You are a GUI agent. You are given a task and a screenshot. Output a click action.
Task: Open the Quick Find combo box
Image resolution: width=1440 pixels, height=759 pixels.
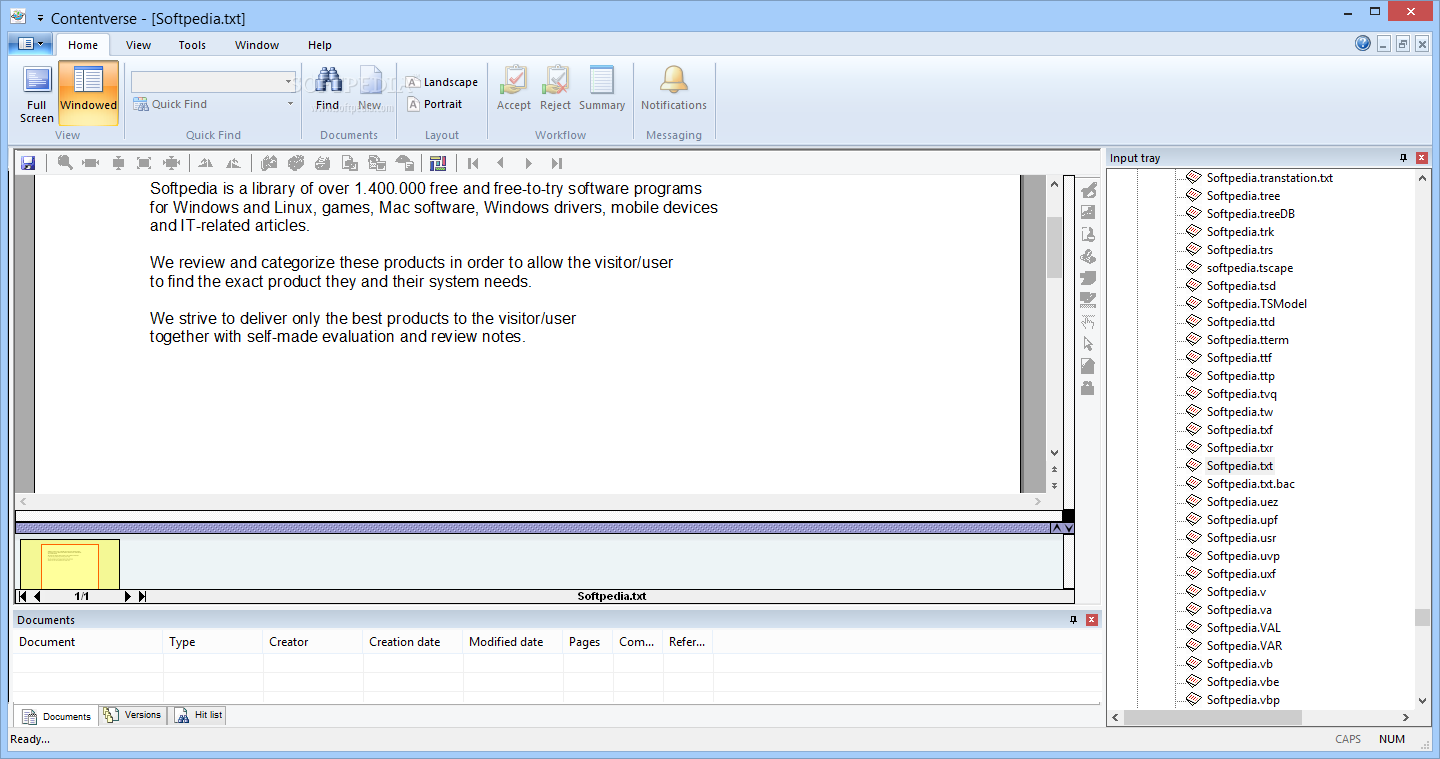(213, 82)
